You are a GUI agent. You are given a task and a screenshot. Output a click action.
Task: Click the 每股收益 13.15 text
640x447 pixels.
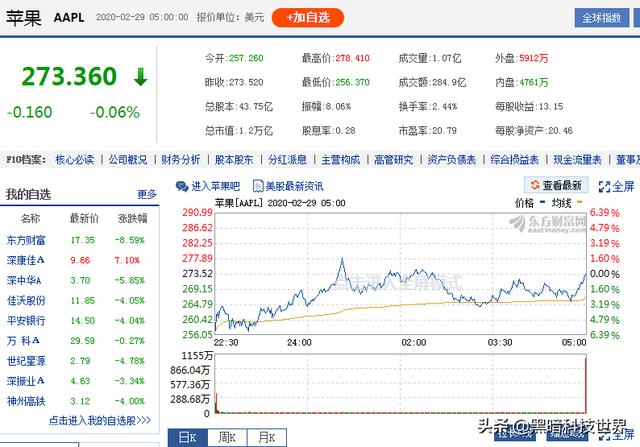529,107
